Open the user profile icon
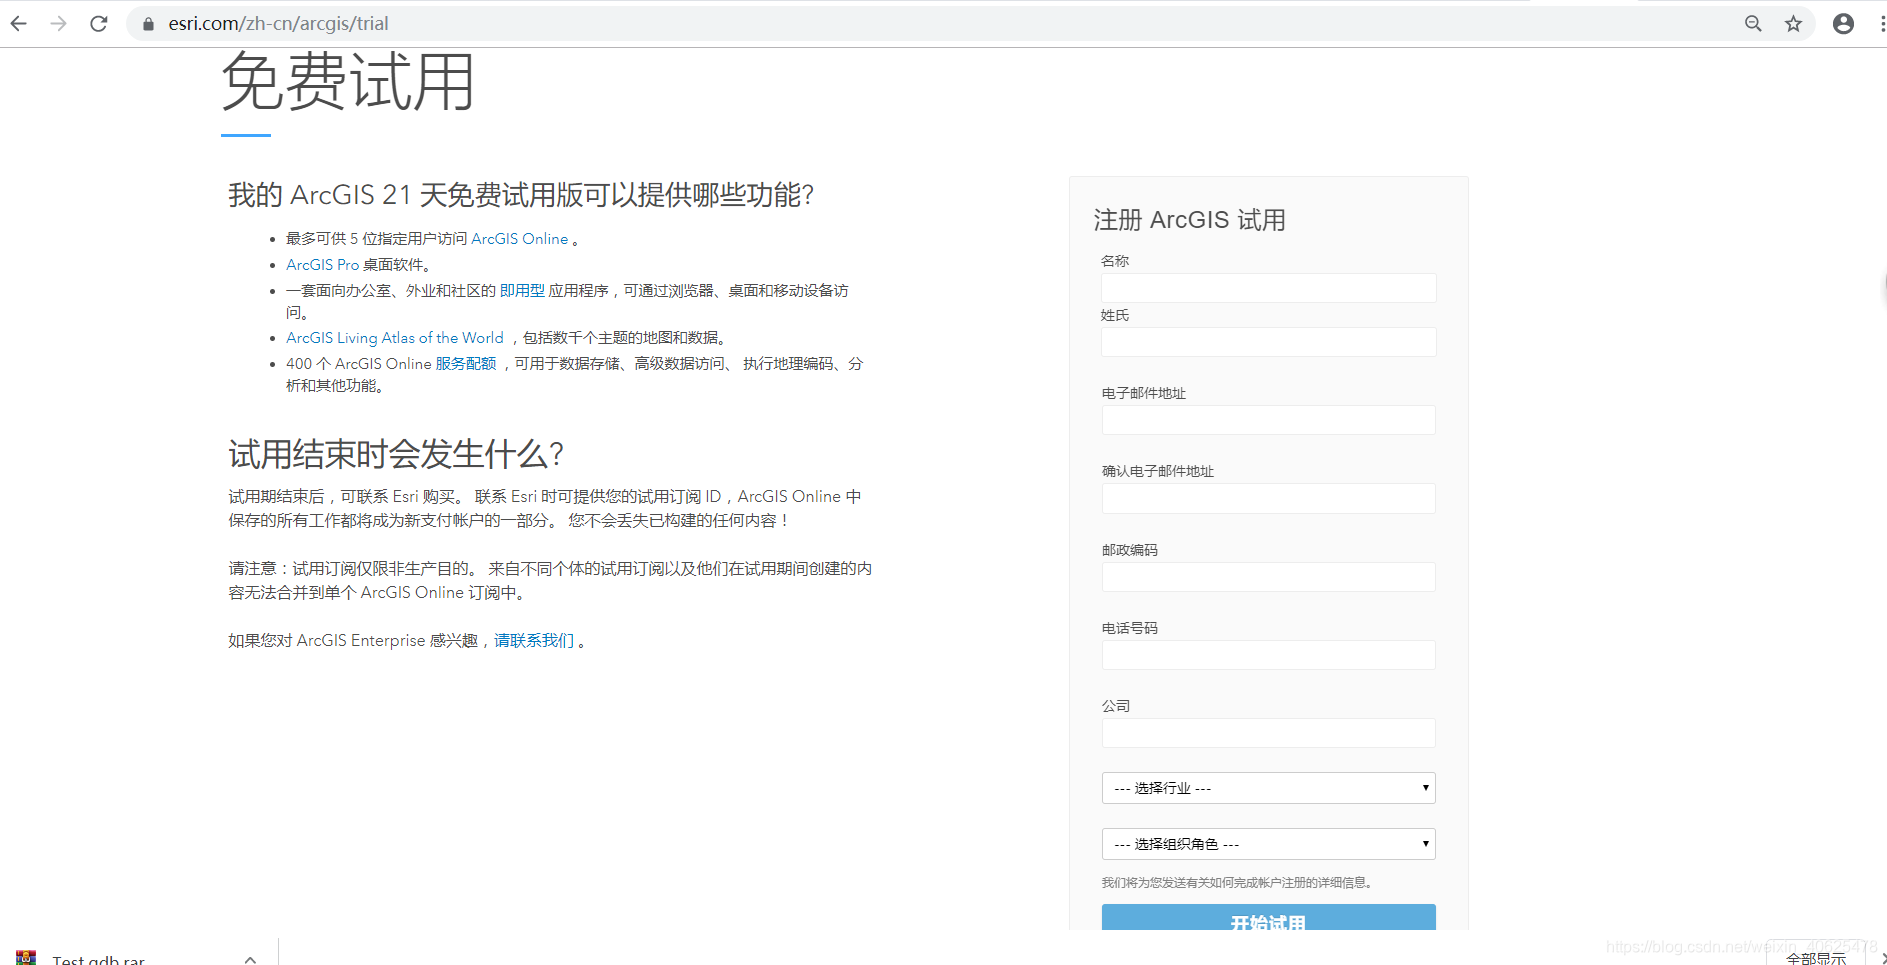This screenshot has height=965, width=1887. pyautogui.click(x=1843, y=23)
